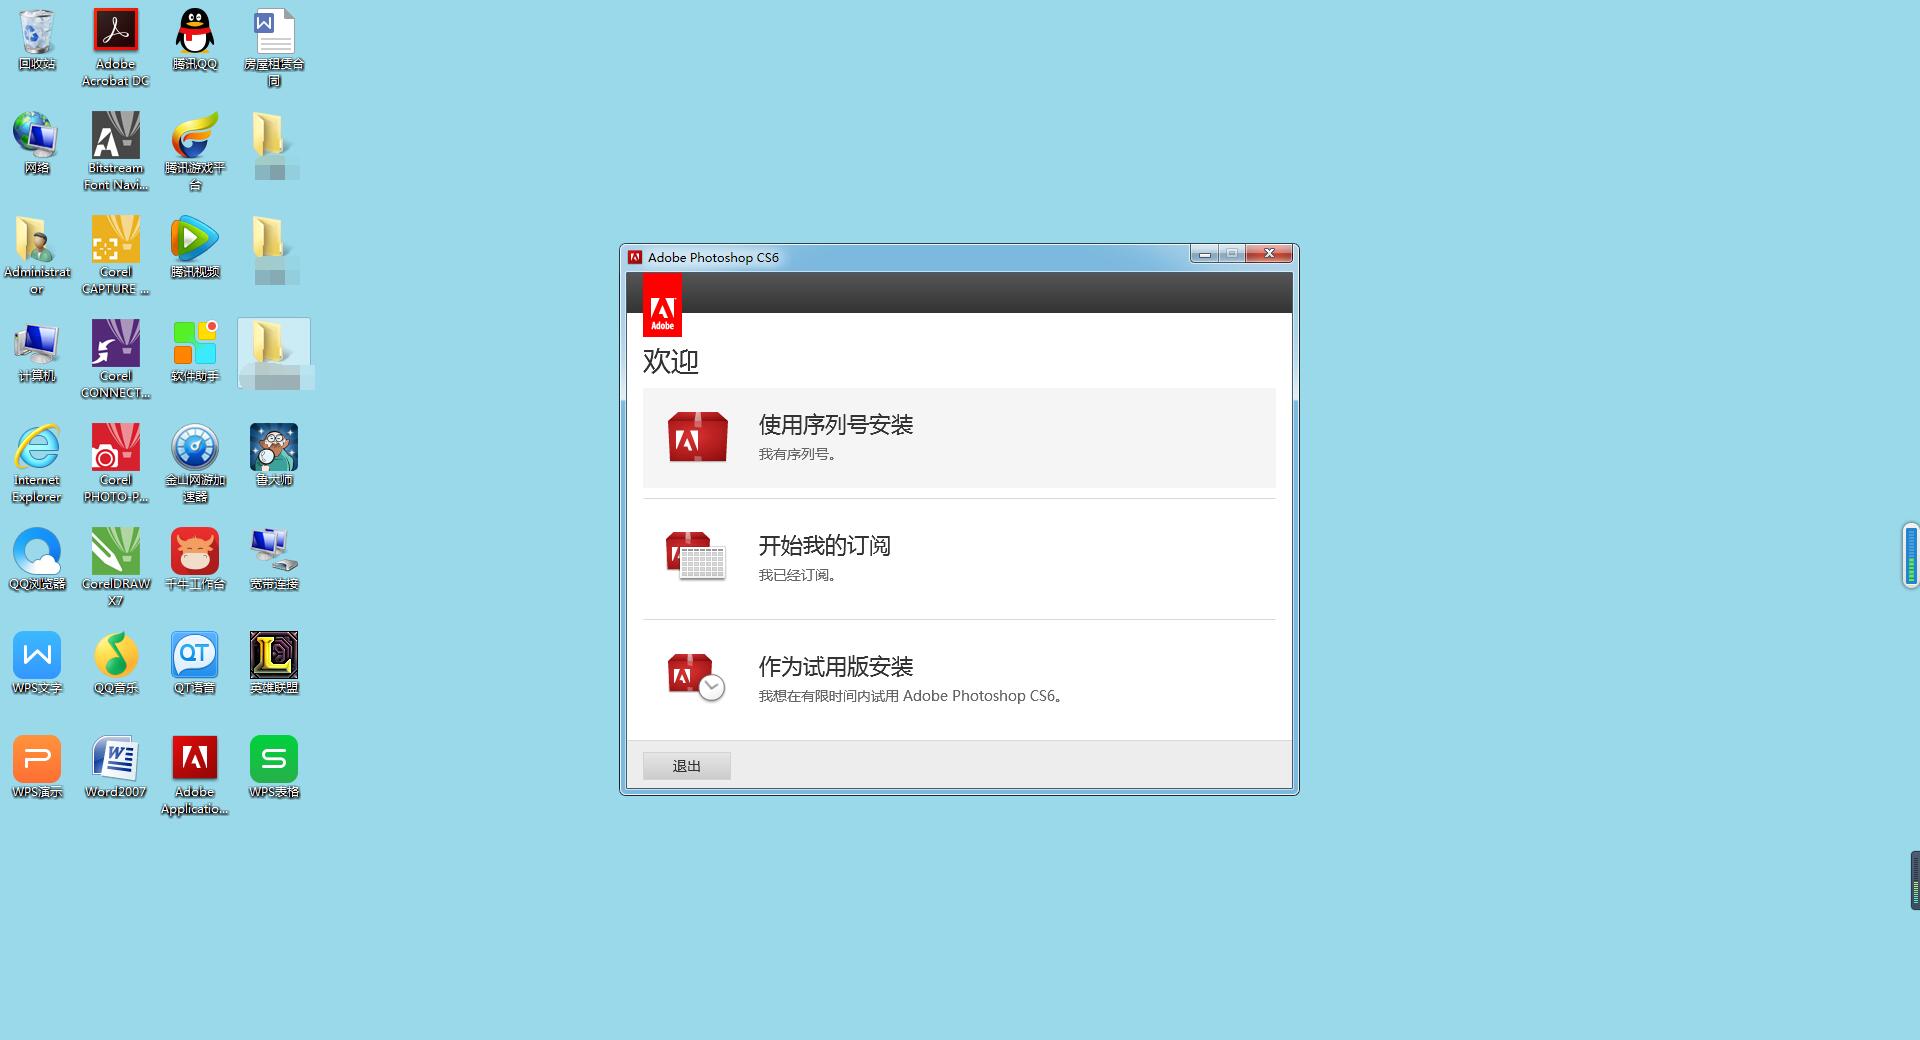Select the Administrator user folder icon
The height and width of the screenshot is (1040, 1920).
click(x=37, y=255)
